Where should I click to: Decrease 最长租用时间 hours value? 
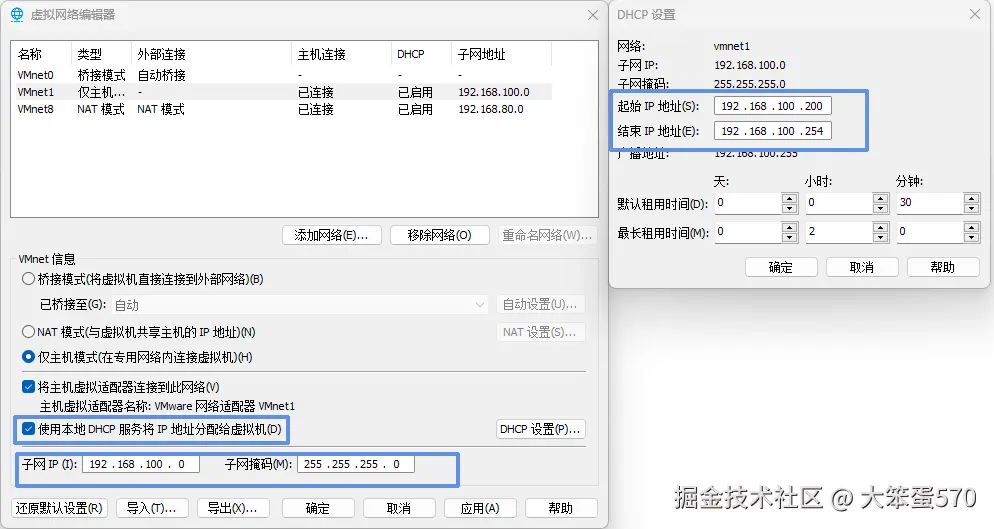pyautogui.click(x=881, y=237)
